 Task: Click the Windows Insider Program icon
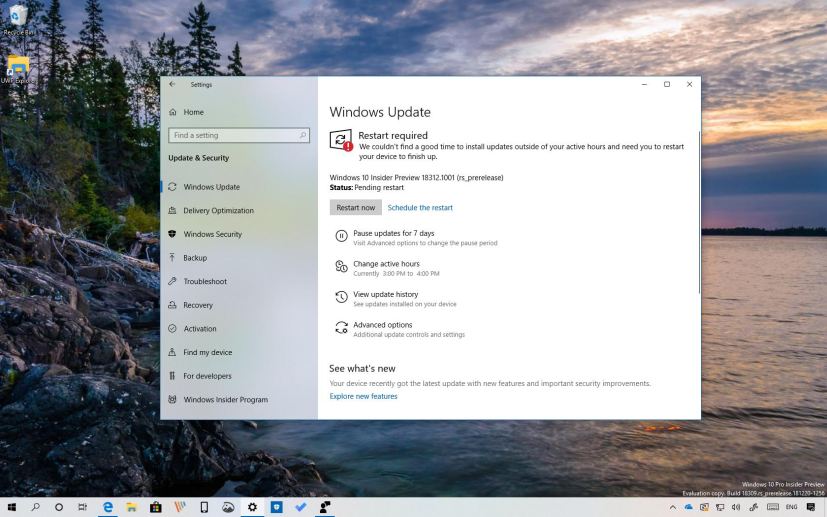(172, 399)
